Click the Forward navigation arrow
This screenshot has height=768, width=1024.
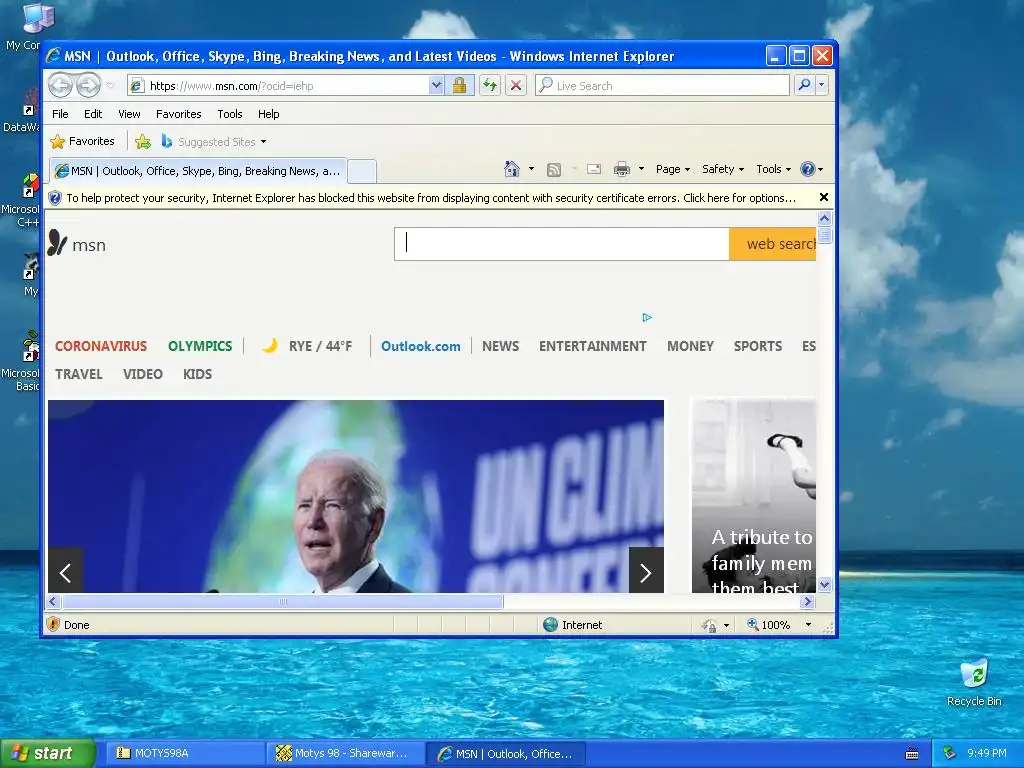pyautogui.click(x=89, y=86)
